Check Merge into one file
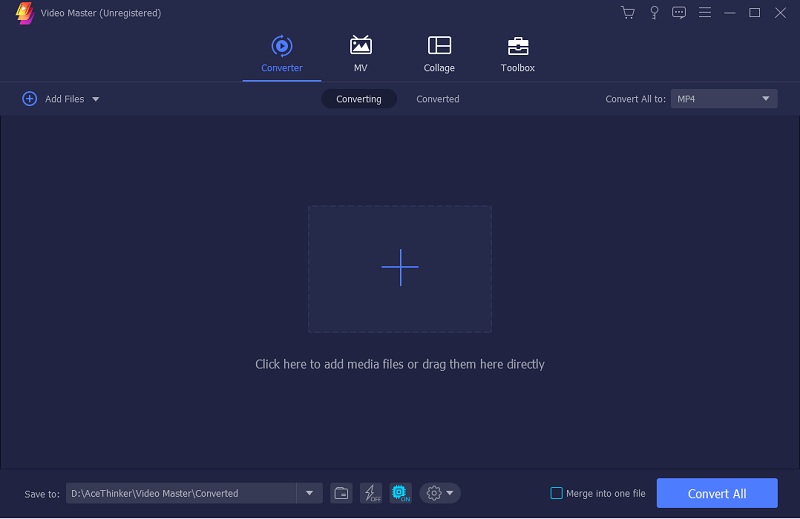The width and height of the screenshot is (800, 519). click(x=557, y=493)
